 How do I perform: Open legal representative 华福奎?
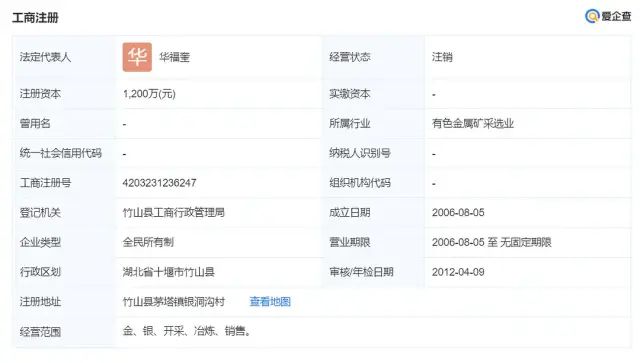tap(174, 57)
